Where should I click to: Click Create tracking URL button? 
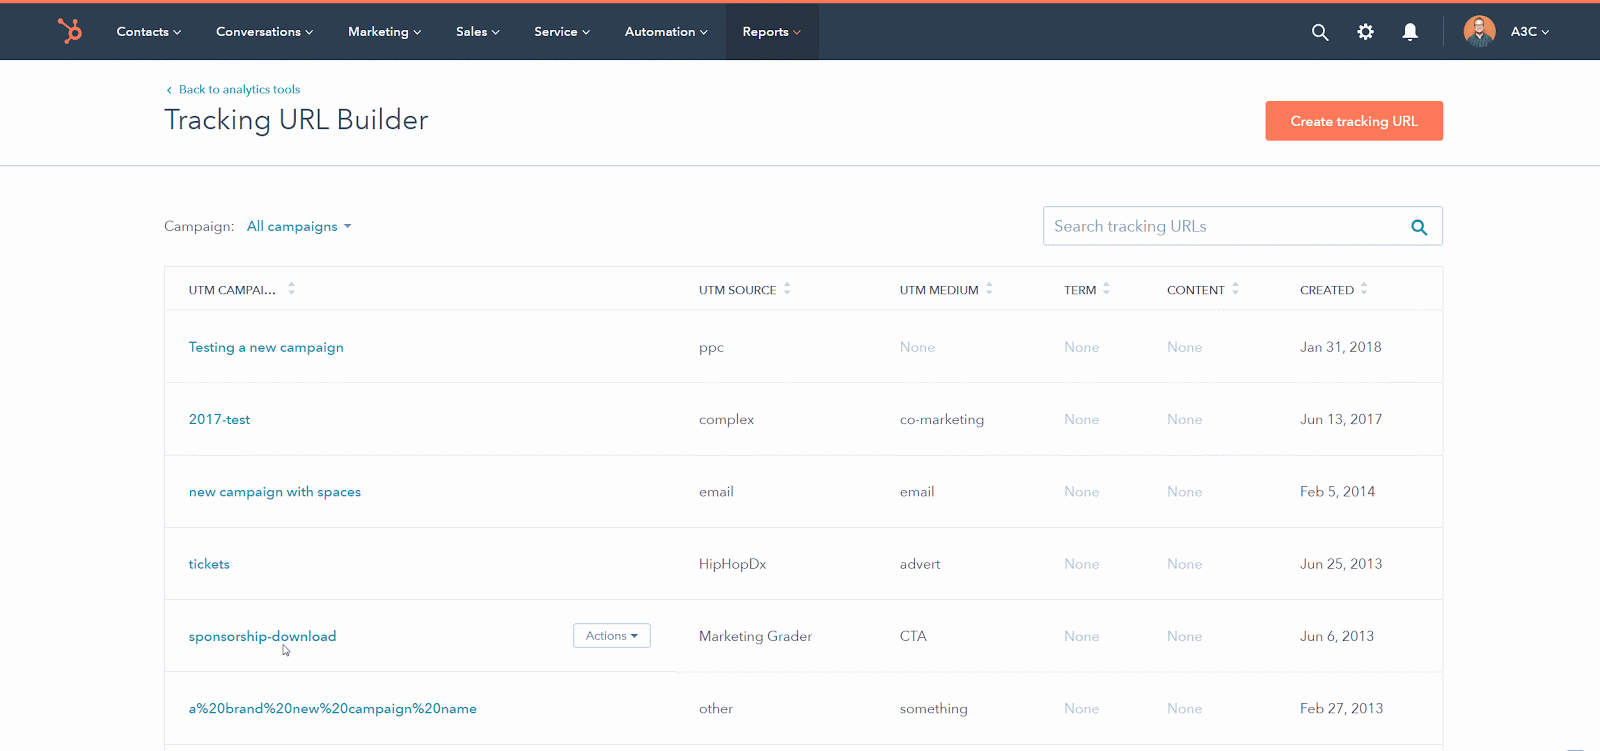tap(1354, 121)
